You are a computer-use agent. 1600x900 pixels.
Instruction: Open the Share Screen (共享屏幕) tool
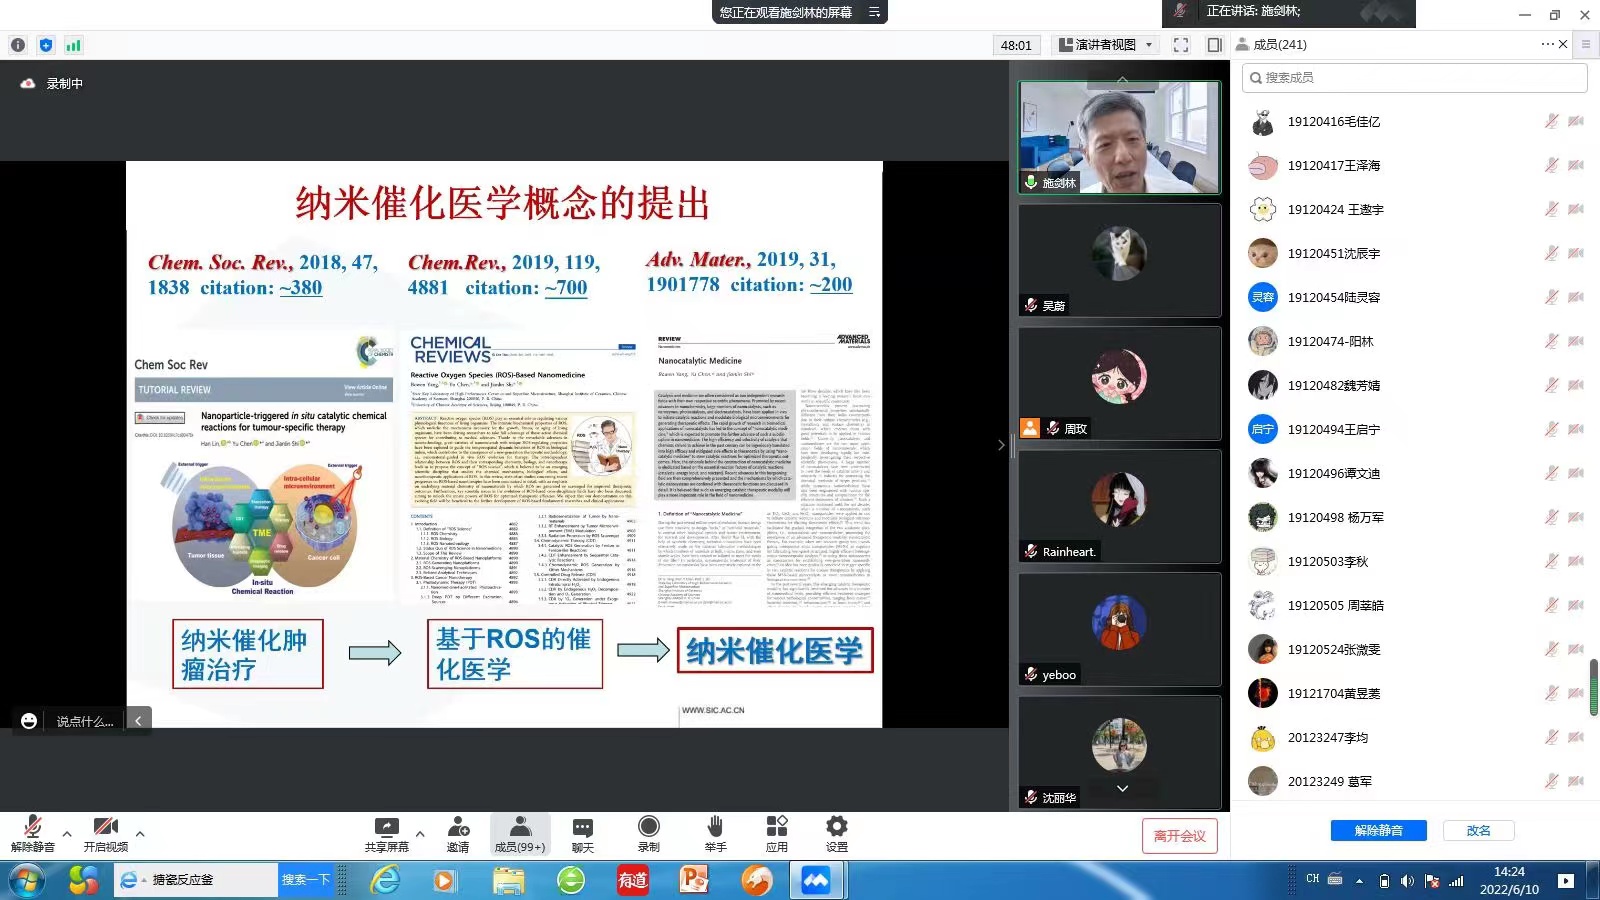point(386,833)
